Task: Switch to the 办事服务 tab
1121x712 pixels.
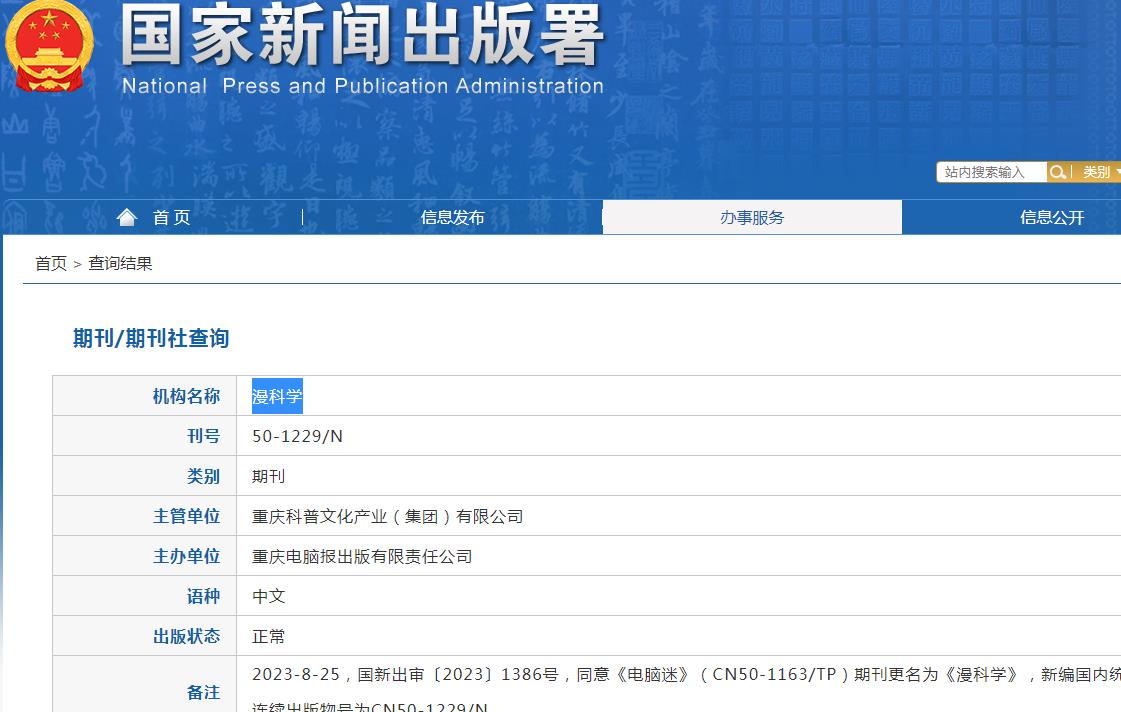Action: 751,216
